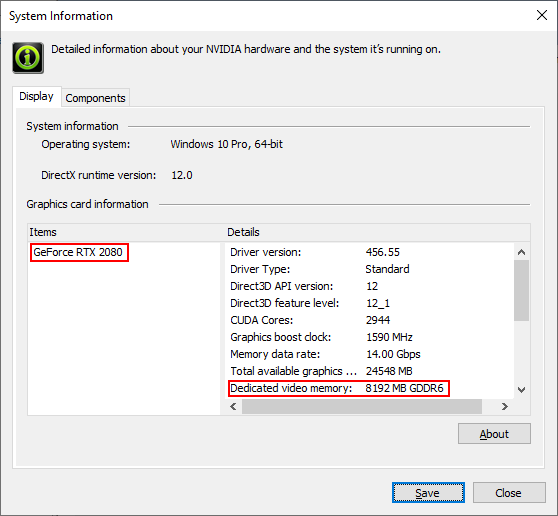Viewport: 558px width, 516px height.
Task: Click the details list scroll down arrow
Action: coord(521,390)
